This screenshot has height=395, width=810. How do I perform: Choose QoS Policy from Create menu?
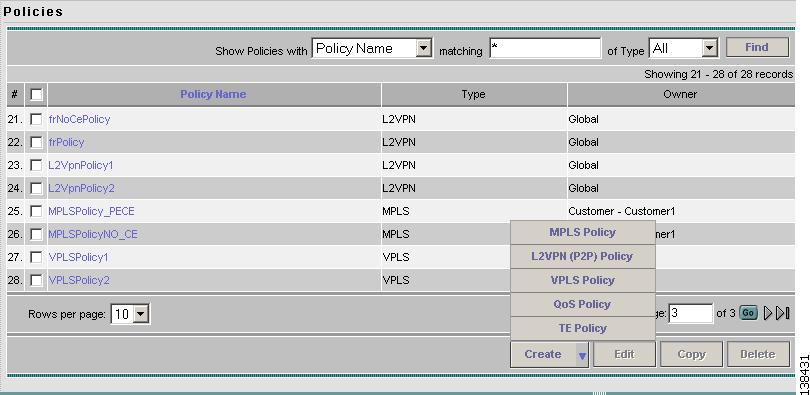[x=583, y=304]
